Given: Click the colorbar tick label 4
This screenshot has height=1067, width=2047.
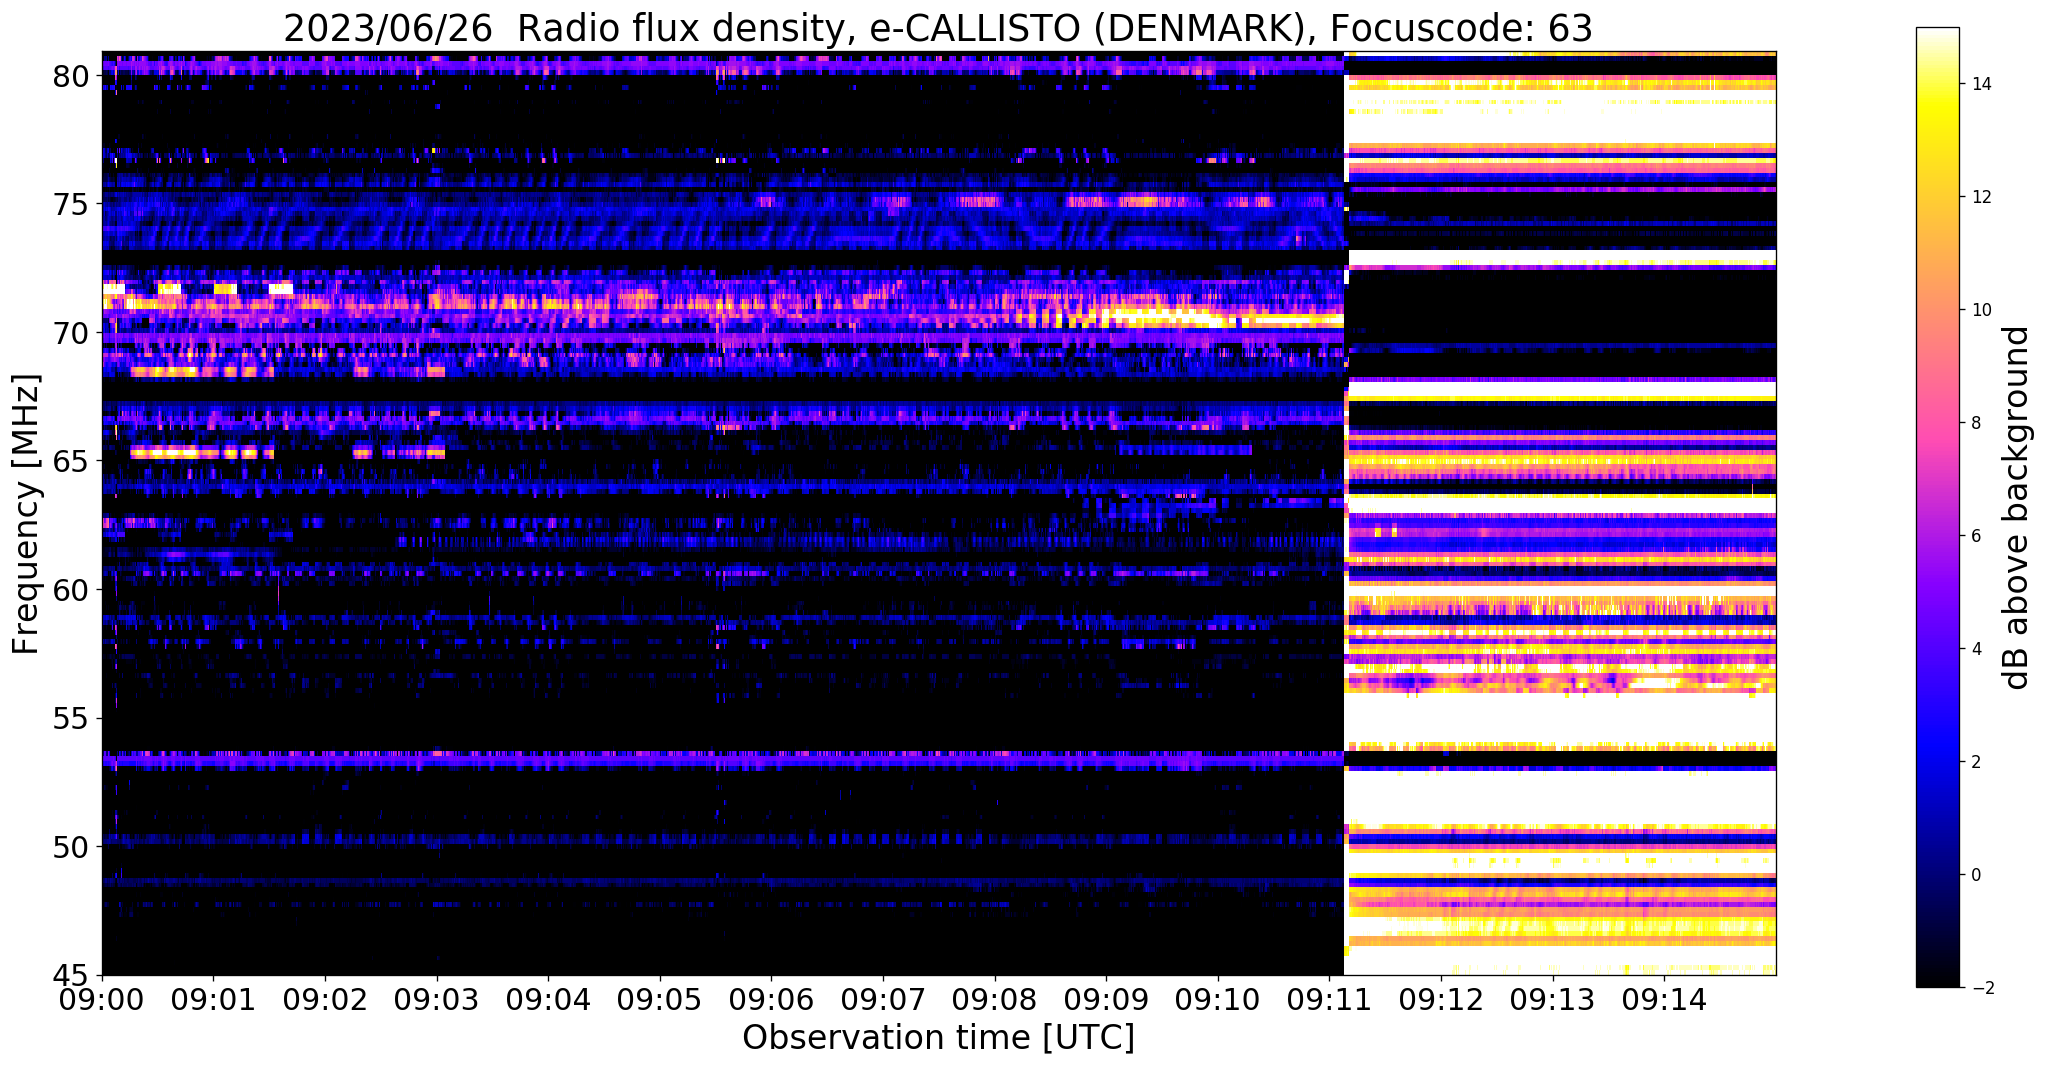Looking at the screenshot, I should (x=1974, y=649).
